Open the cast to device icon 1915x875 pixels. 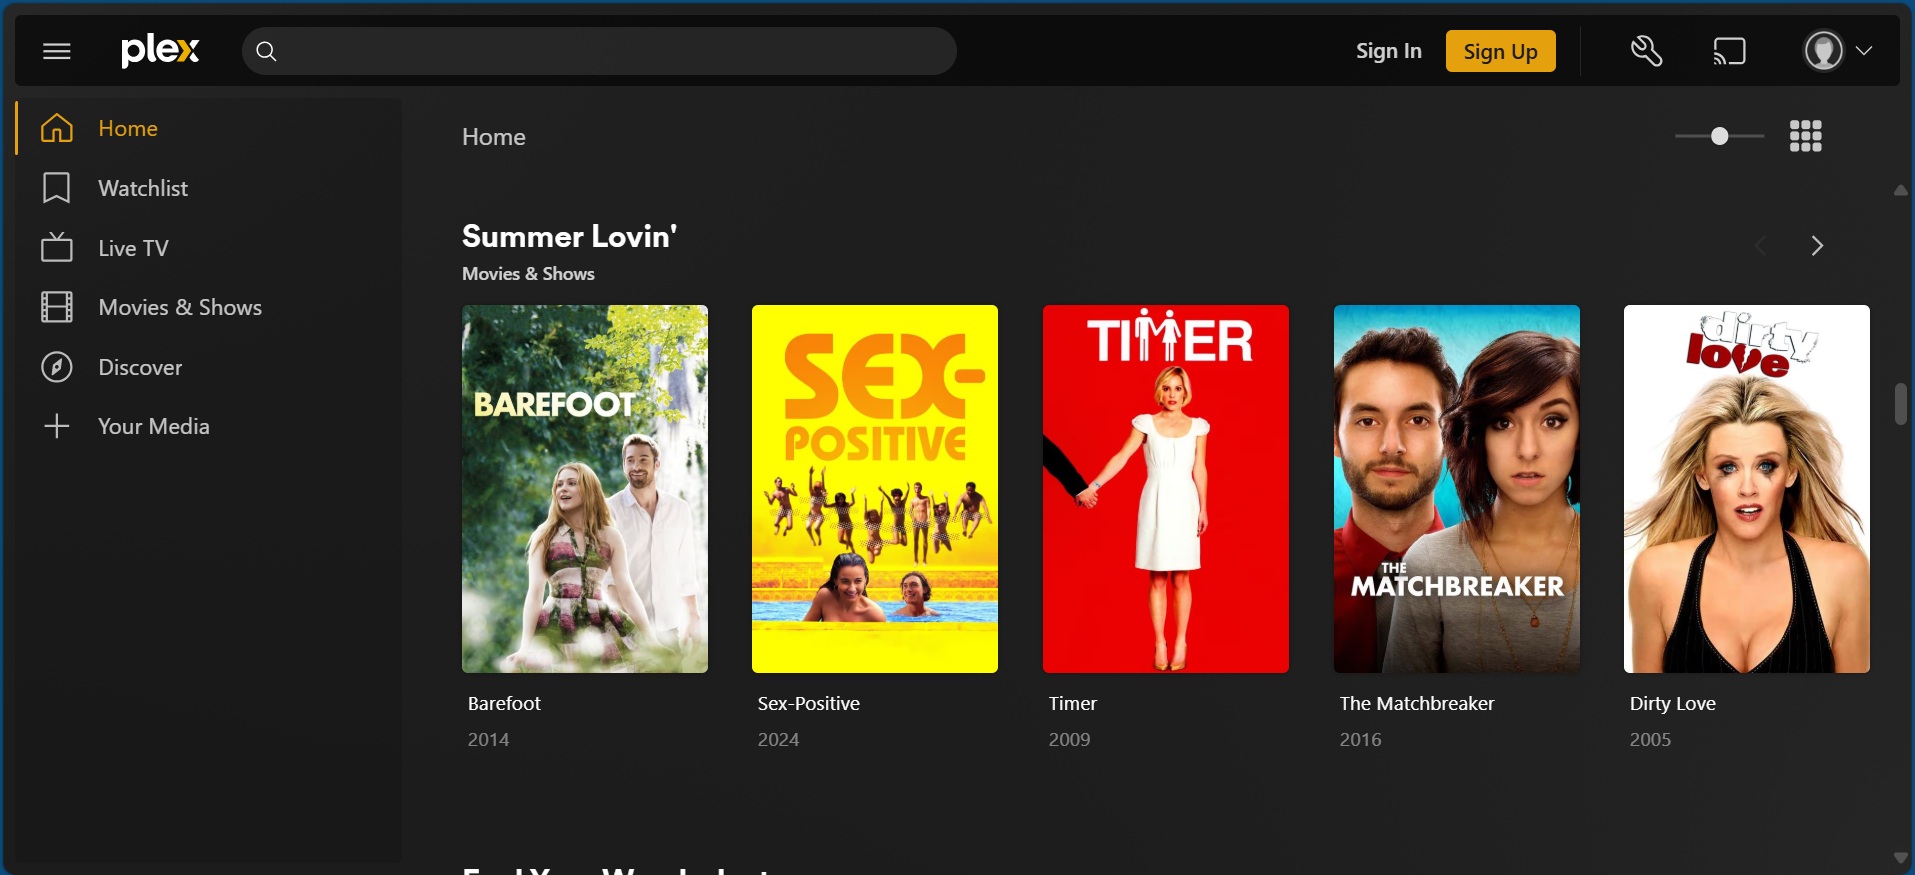click(1729, 51)
